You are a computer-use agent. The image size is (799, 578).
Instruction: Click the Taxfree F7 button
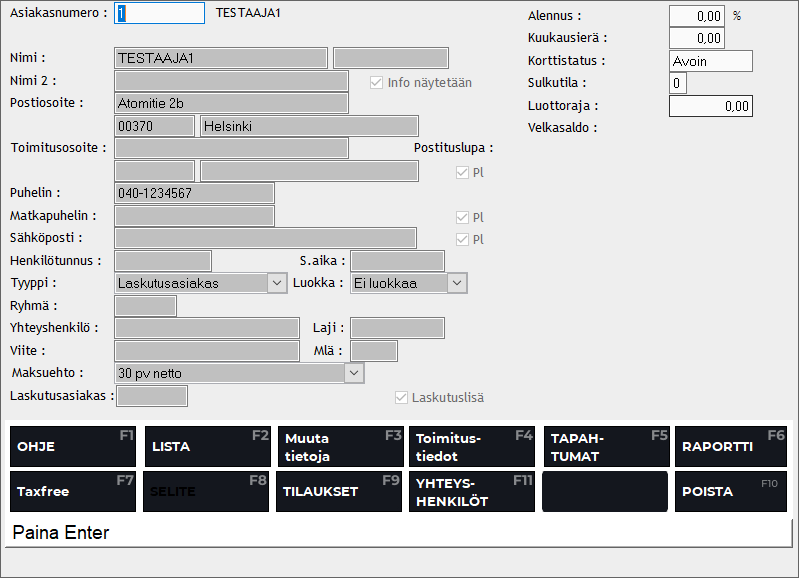pyautogui.click(x=73, y=491)
